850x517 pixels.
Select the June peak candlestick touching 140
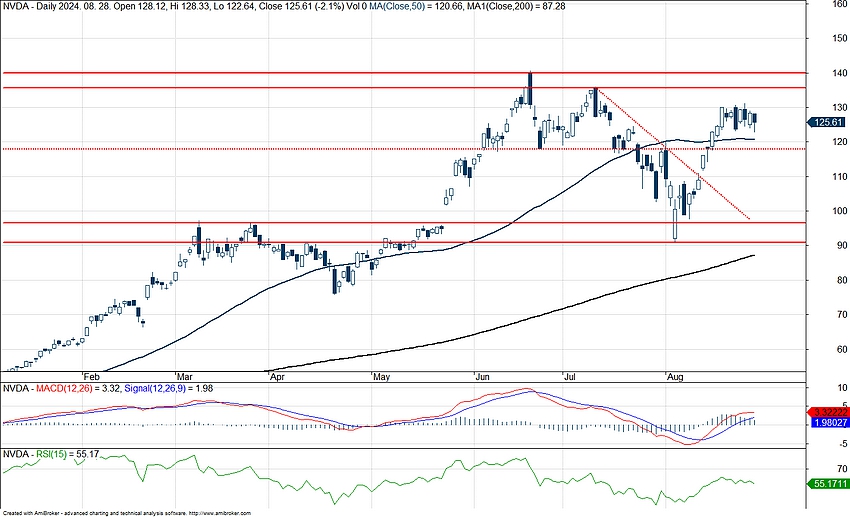pyautogui.click(x=530, y=89)
